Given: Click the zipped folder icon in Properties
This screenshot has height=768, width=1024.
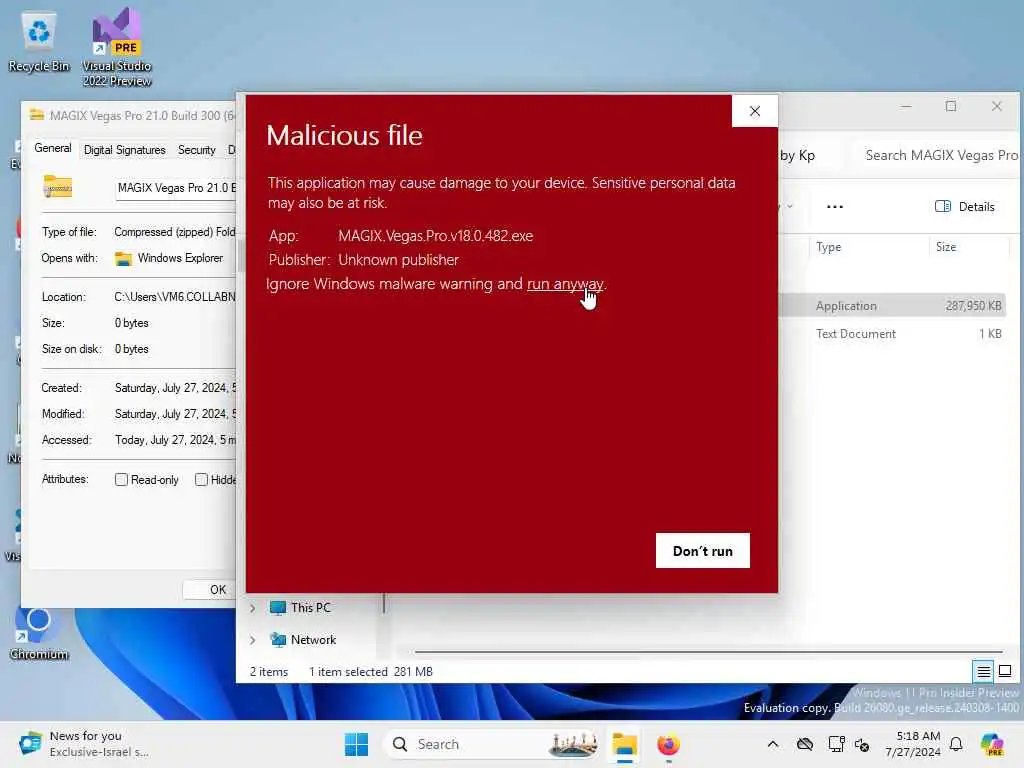Looking at the screenshot, I should [57, 187].
